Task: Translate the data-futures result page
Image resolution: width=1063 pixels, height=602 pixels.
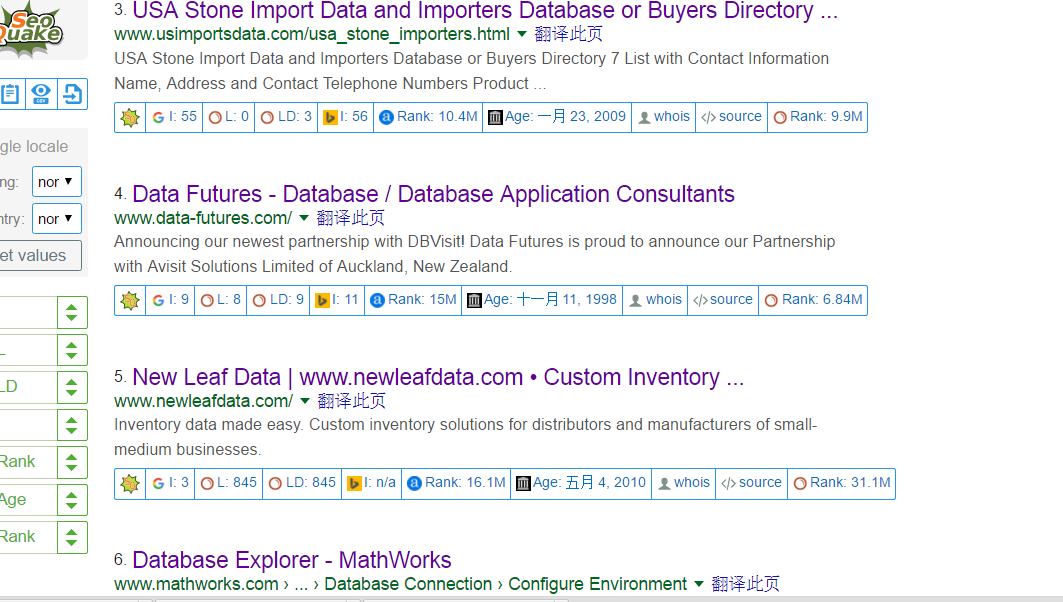Action: 350,218
